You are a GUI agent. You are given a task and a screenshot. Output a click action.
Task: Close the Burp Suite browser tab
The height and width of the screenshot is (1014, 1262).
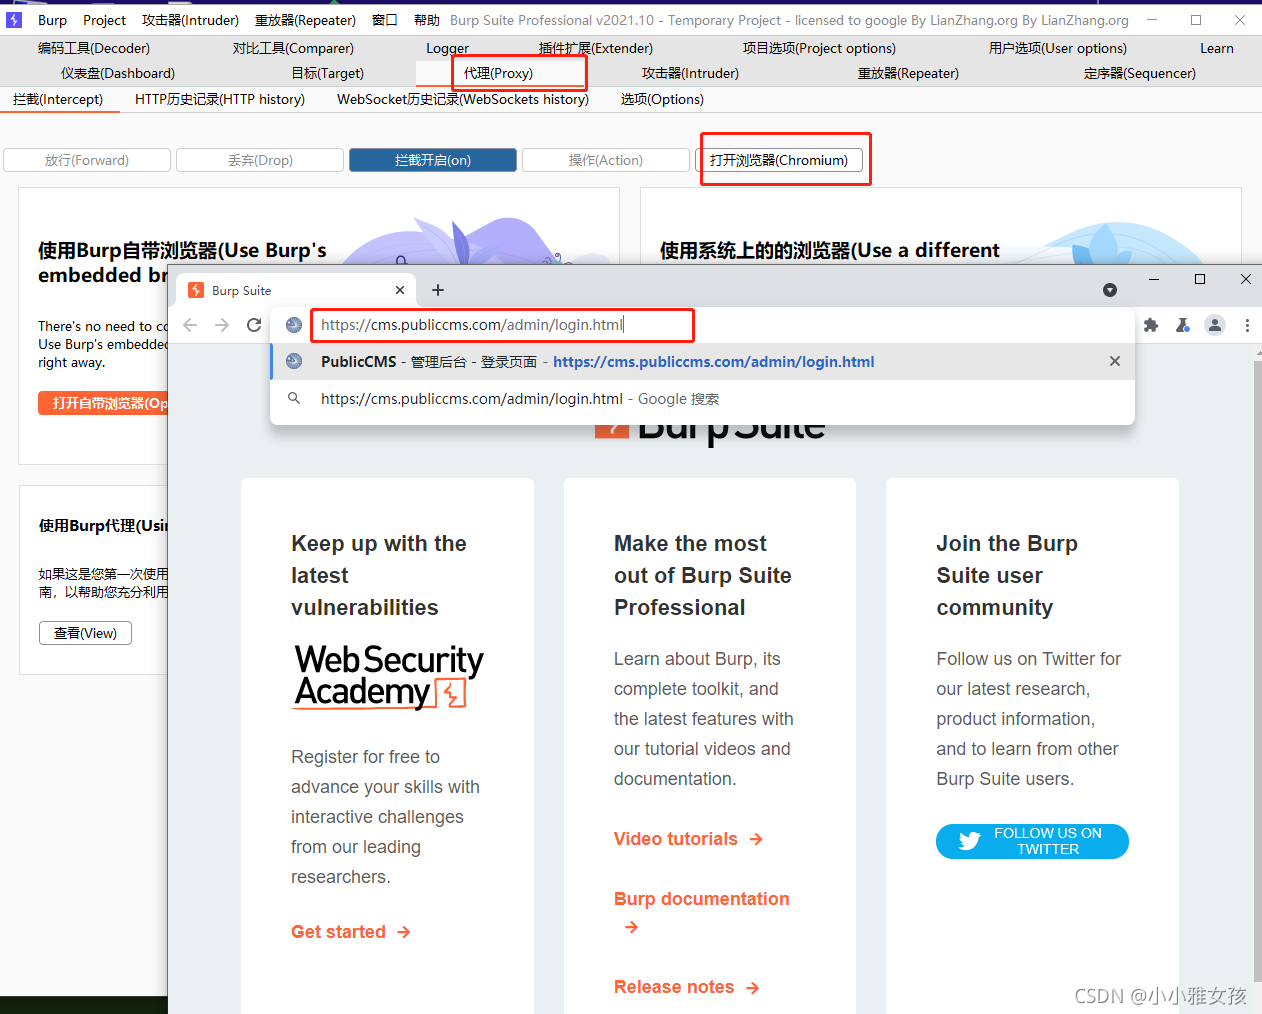tap(400, 290)
